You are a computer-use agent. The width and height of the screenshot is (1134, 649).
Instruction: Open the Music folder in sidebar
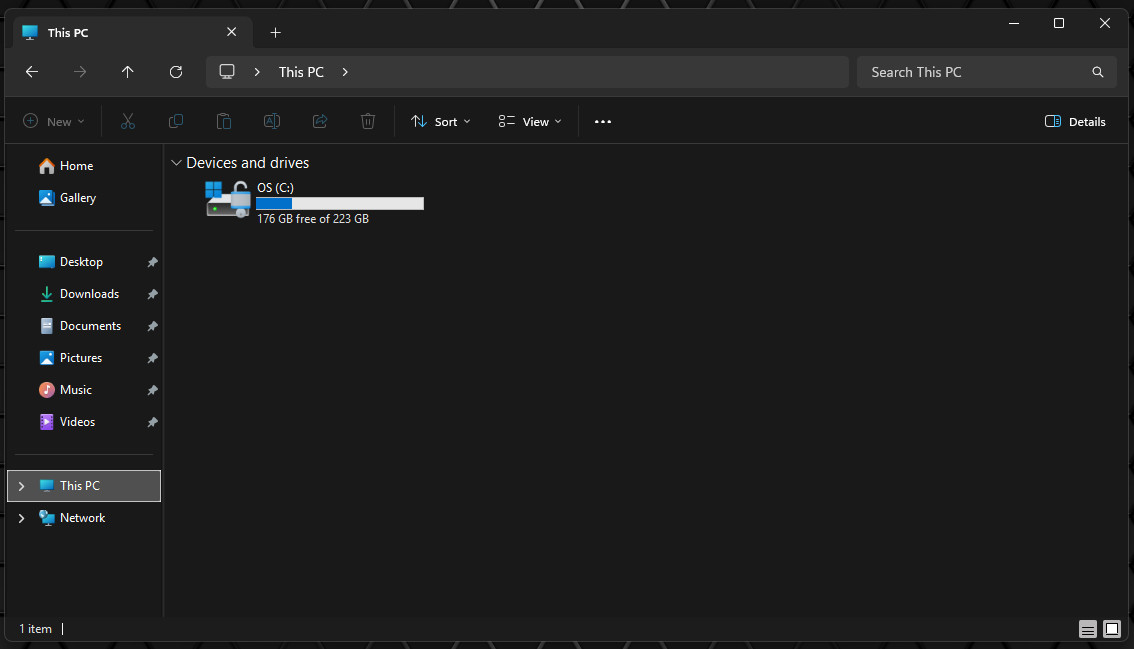point(76,390)
